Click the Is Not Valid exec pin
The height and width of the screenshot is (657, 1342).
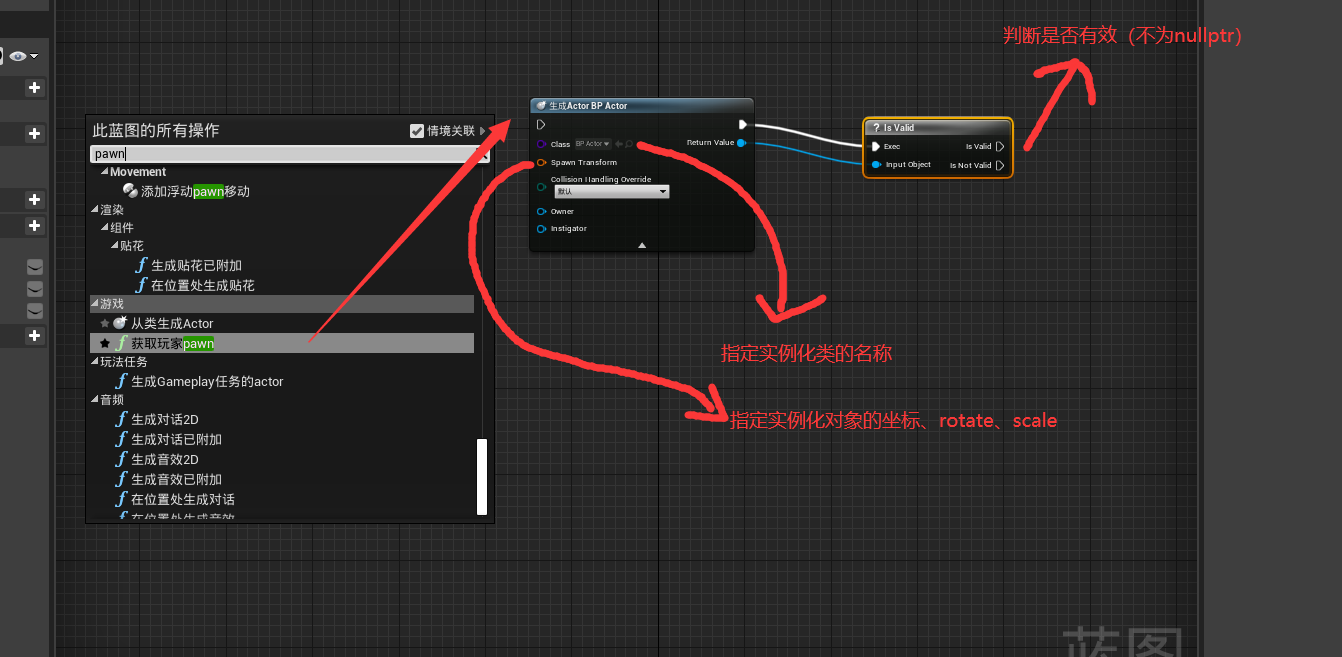point(1000,165)
